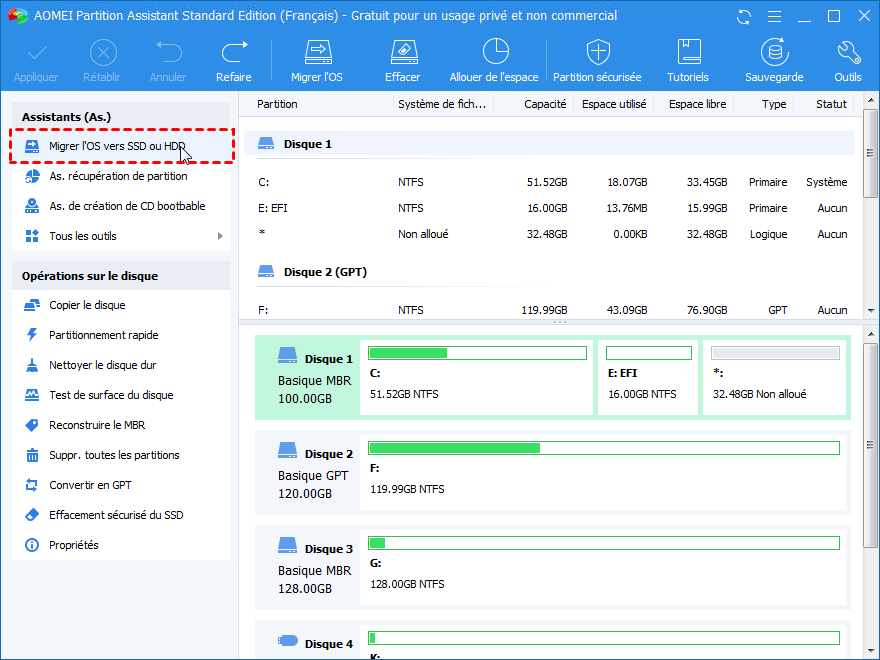Click the refresh icon in title bar
The image size is (880, 660).
(x=743, y=16)
